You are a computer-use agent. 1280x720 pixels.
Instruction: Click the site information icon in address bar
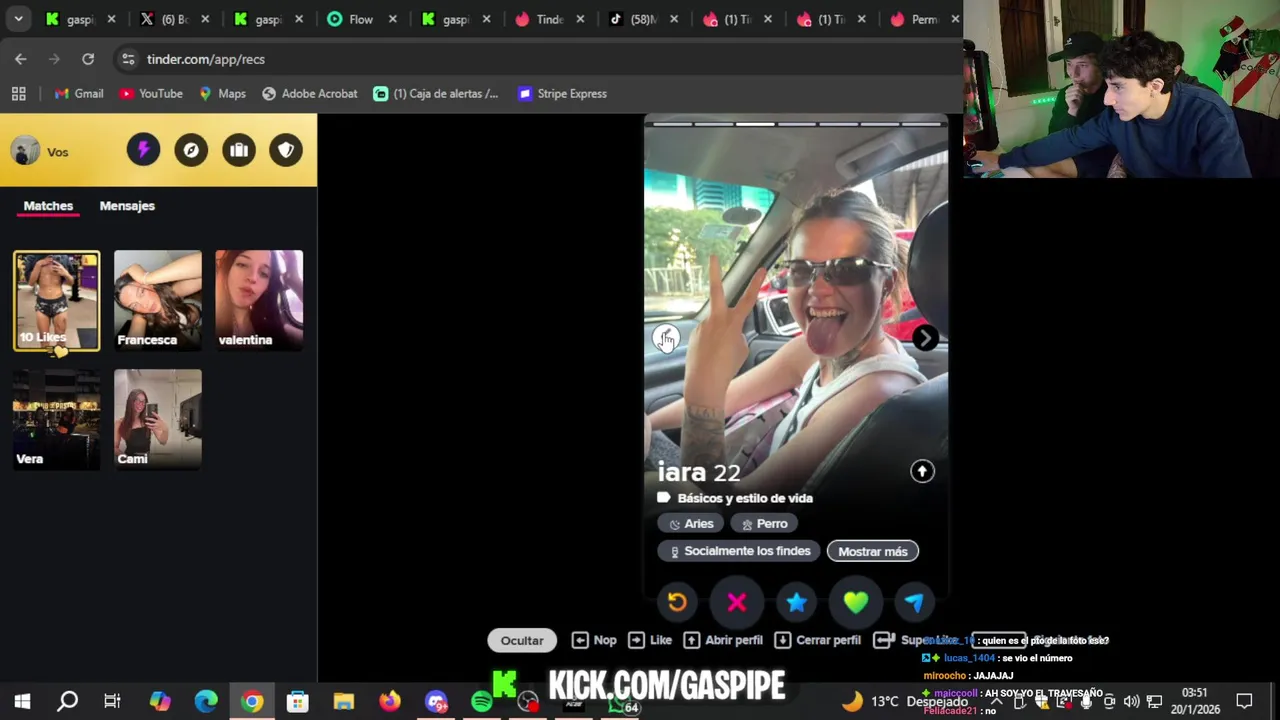128,59
